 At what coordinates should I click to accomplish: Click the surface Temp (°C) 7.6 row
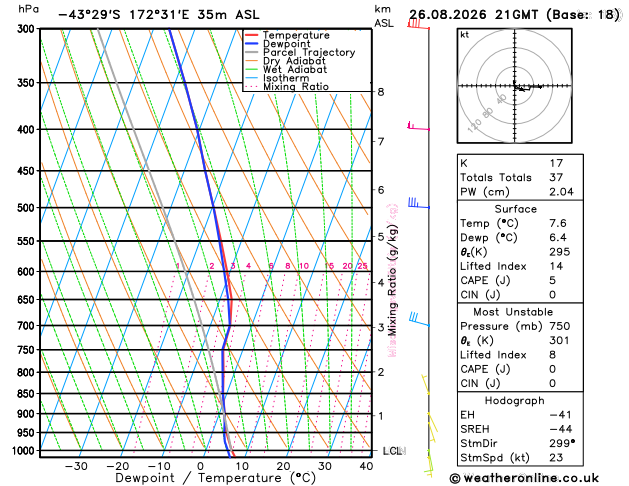520,223
